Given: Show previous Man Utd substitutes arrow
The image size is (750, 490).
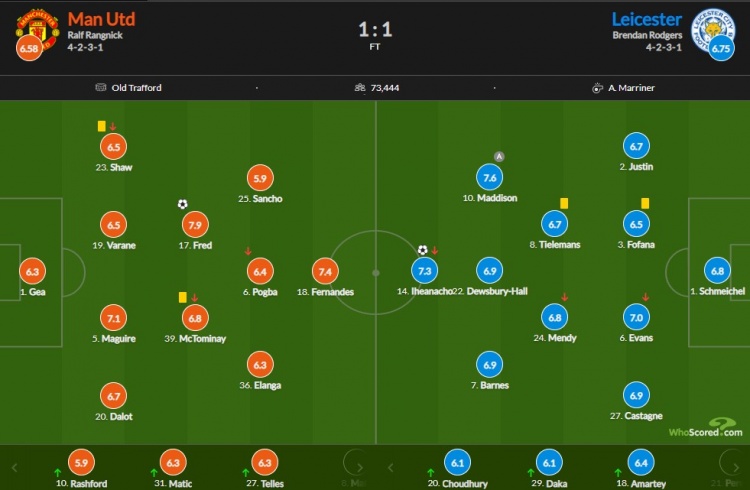Looking at the screenshot, I should point(14,468).
